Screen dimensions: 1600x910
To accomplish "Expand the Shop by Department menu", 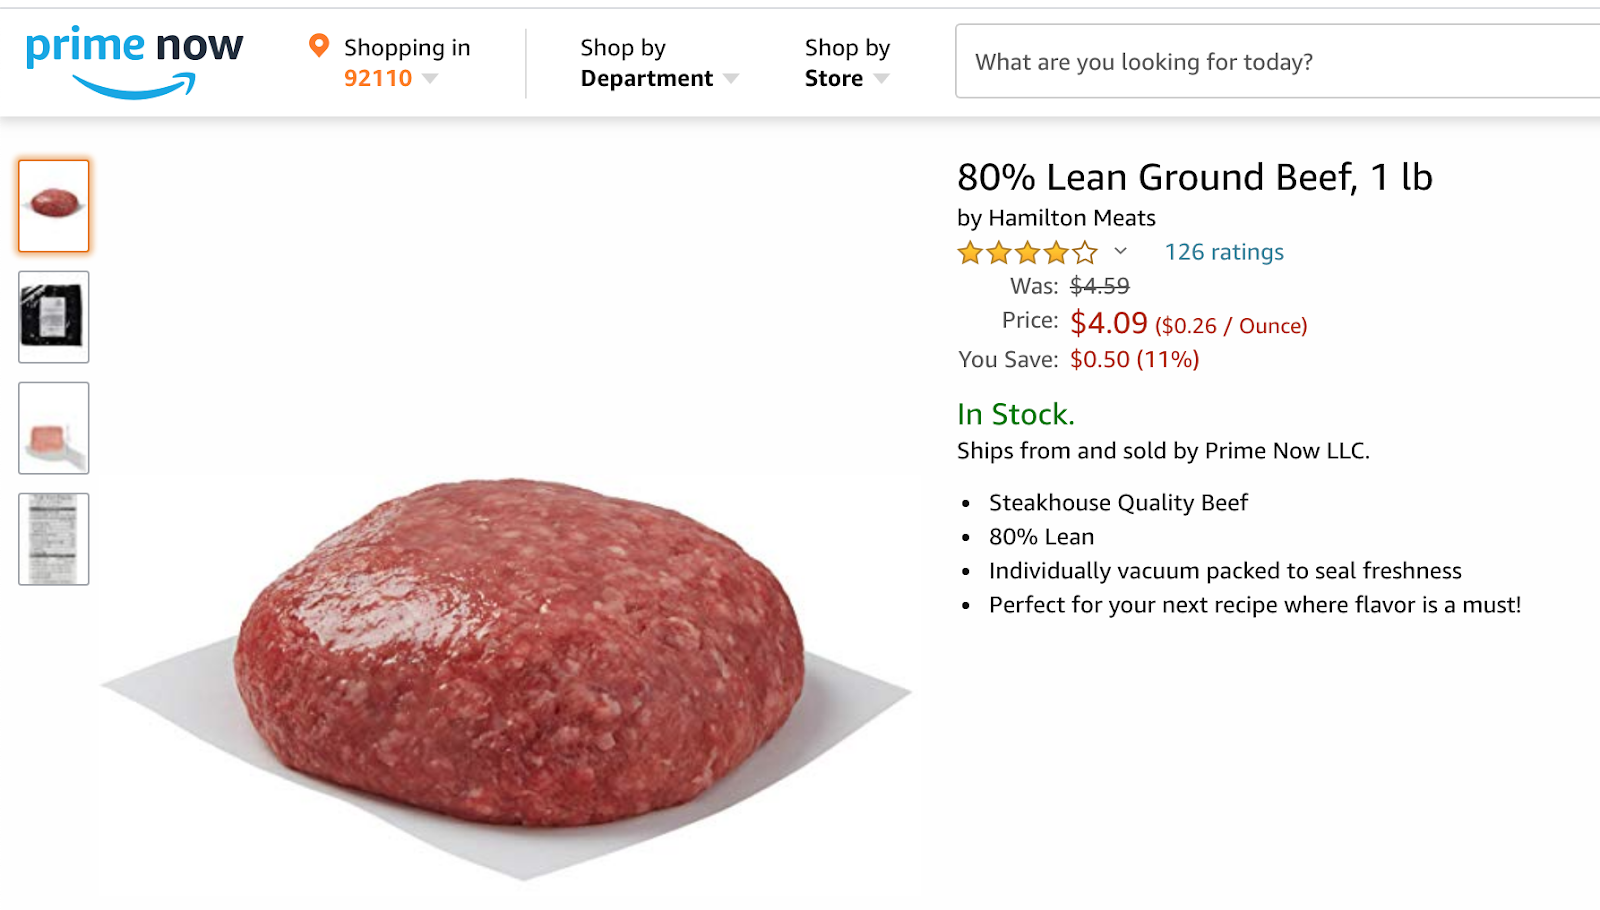I will coord(658,78).
